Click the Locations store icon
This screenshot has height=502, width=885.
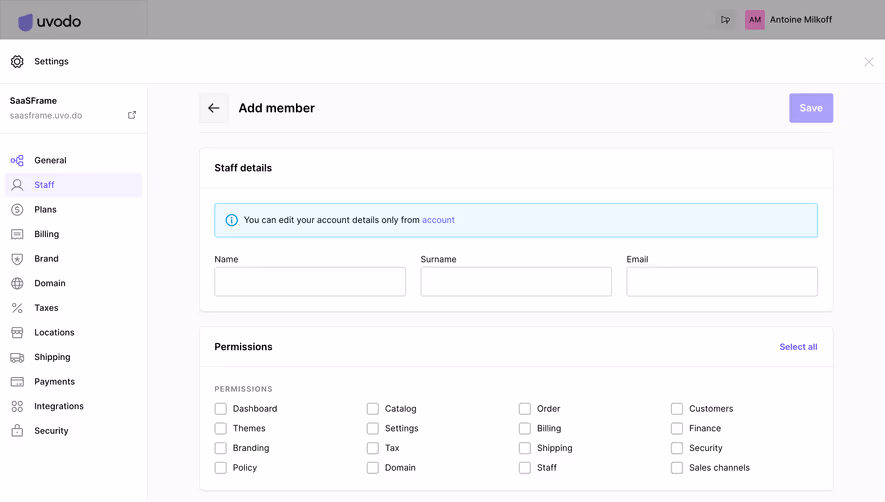17,332
